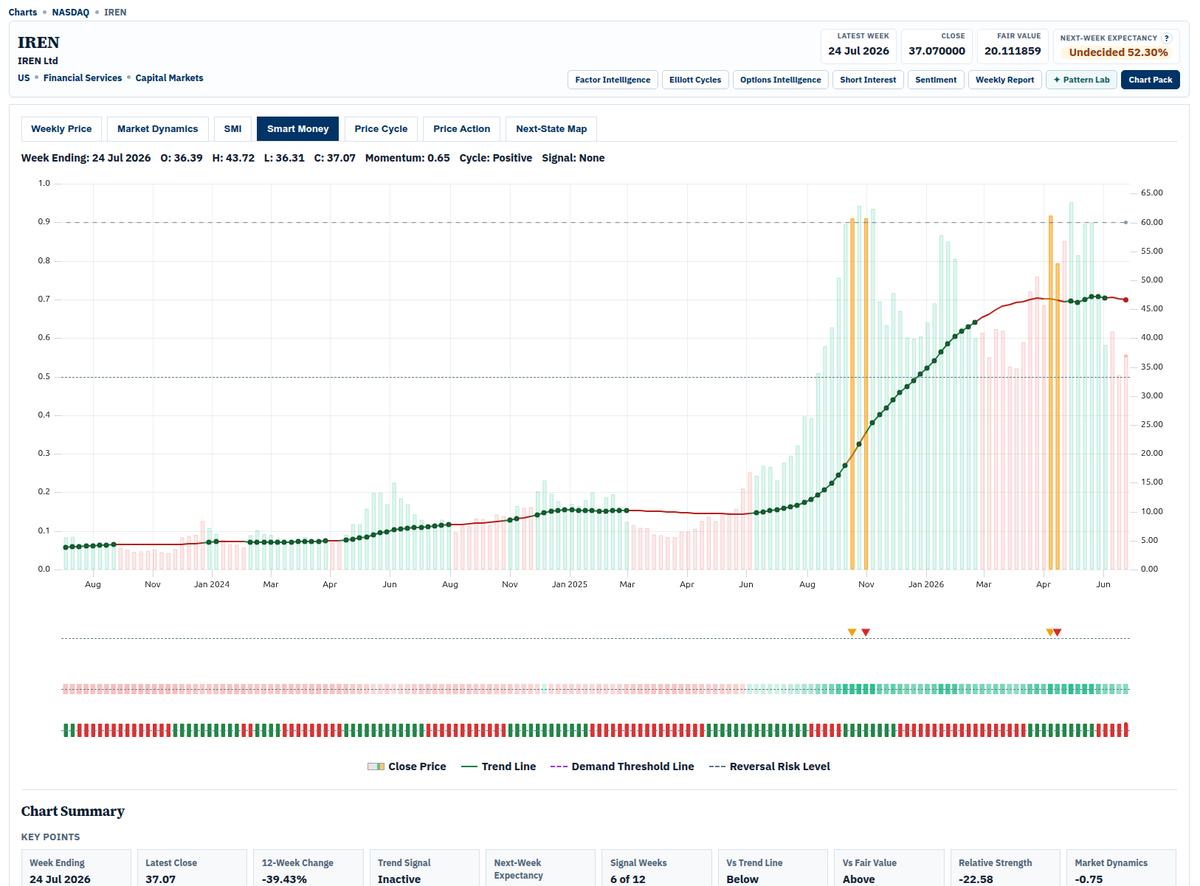Click the Vs Fair Value Above card

pyautogui.click(x=888, y=868)
